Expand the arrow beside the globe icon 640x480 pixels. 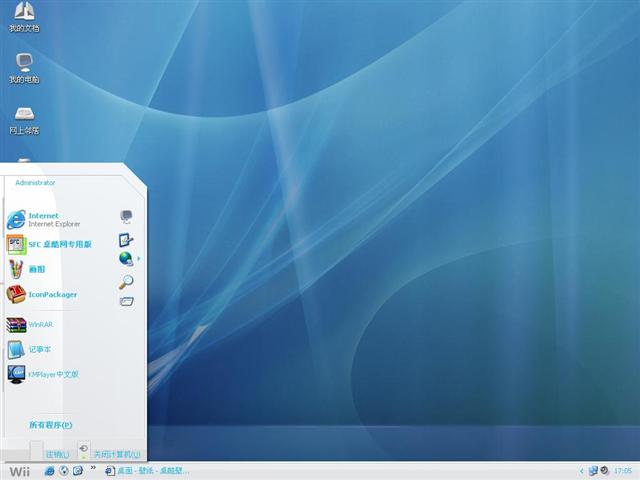[x=139, y=259]
